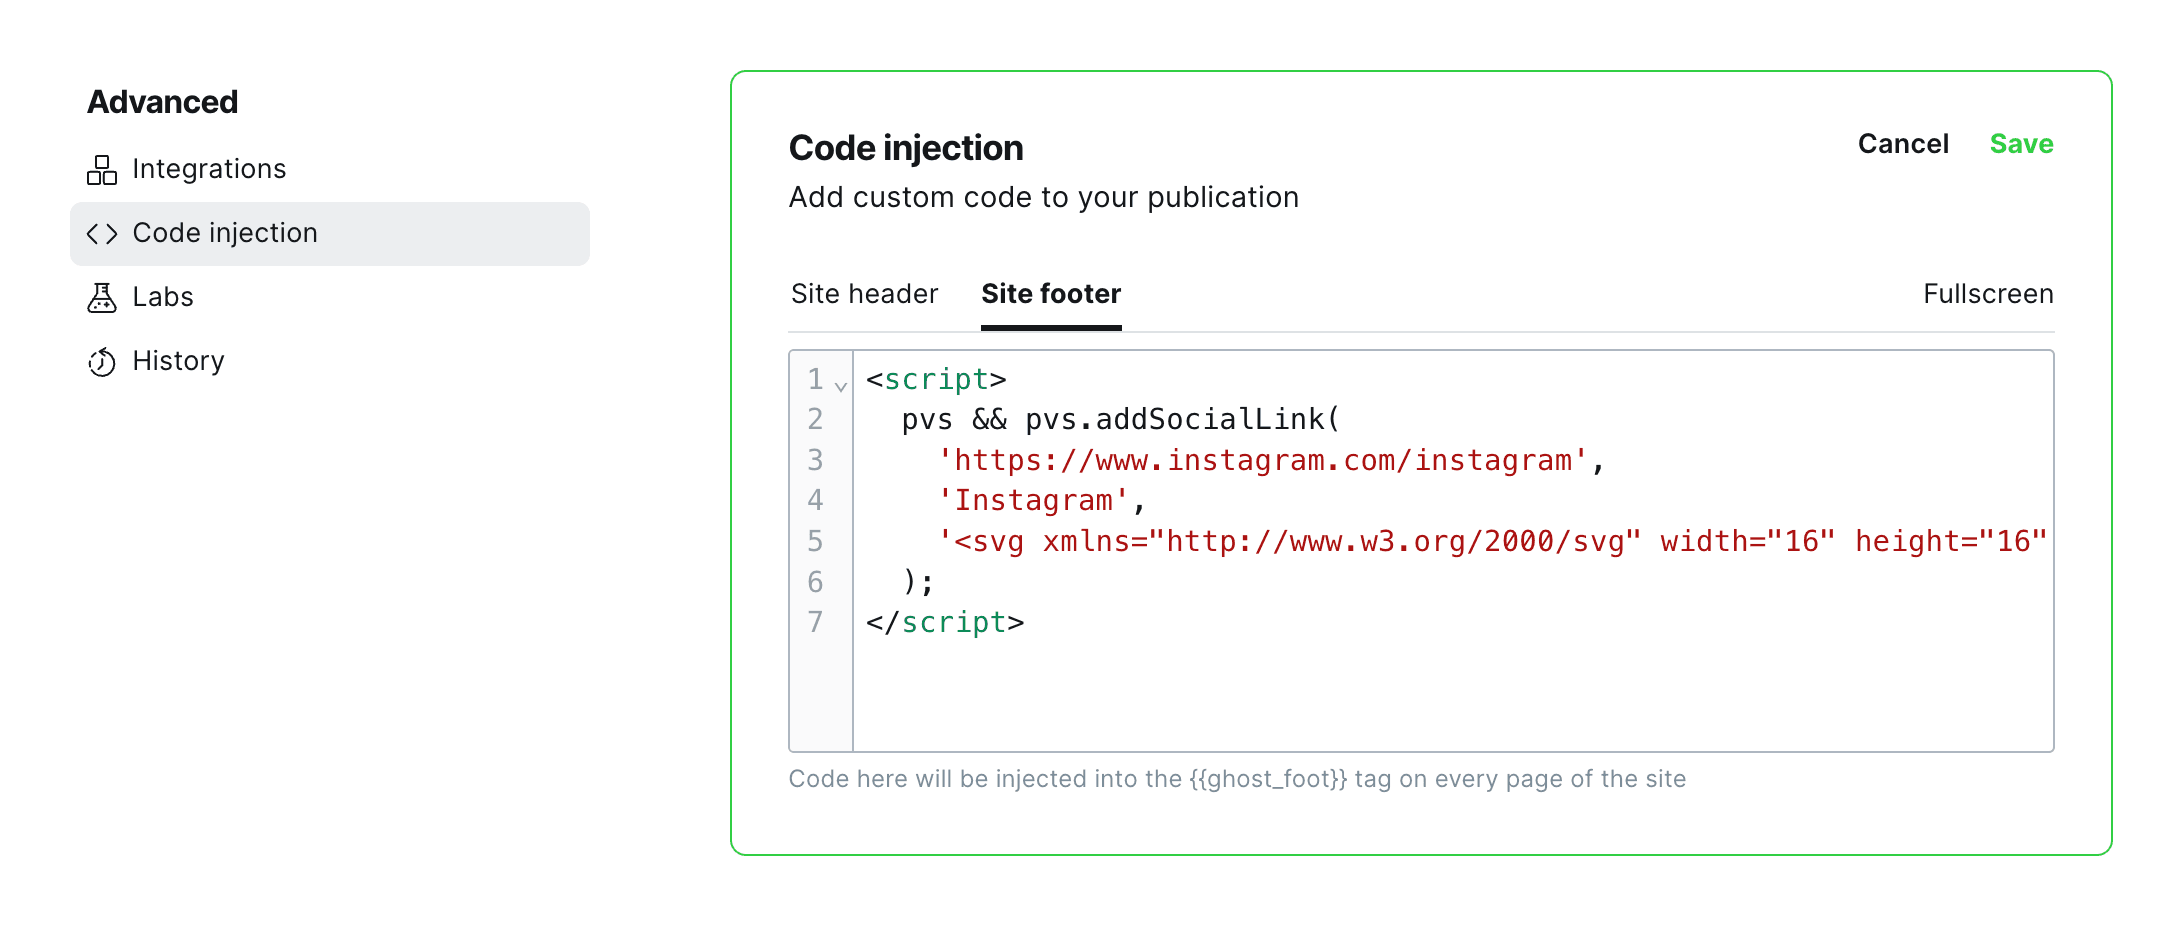The width and height of the screenshot is (2183, 926).
Task: Open the code editor in Fullscreen
Action: (1987, 293)
